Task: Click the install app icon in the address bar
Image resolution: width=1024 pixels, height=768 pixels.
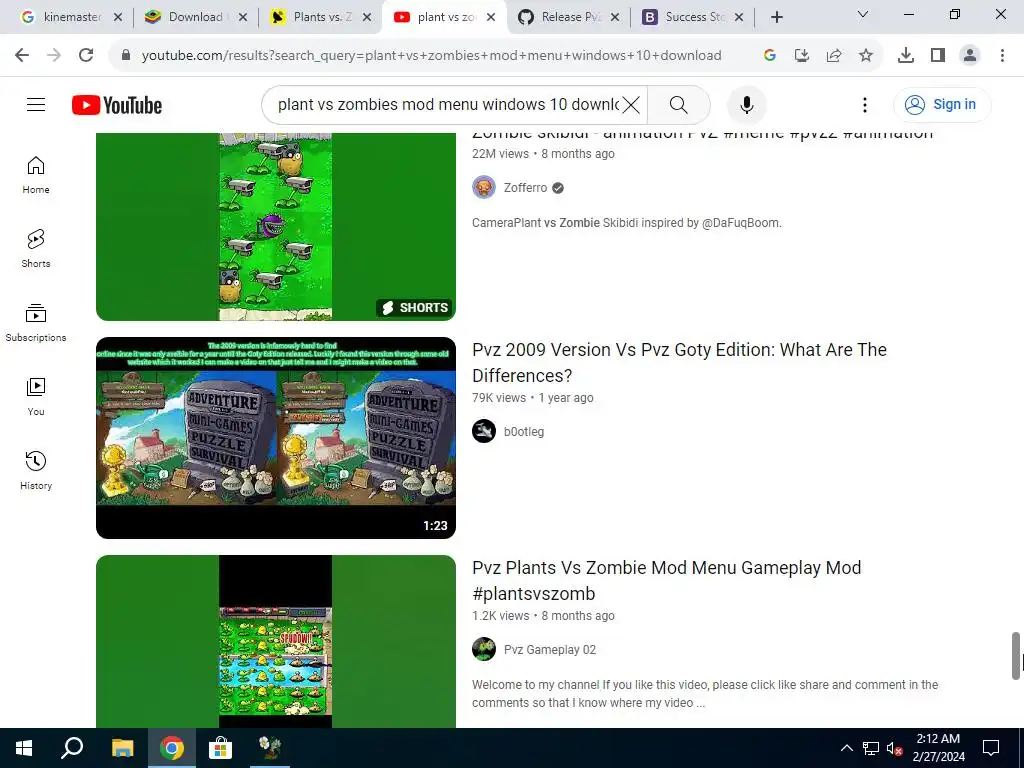Action: point(801,55)
